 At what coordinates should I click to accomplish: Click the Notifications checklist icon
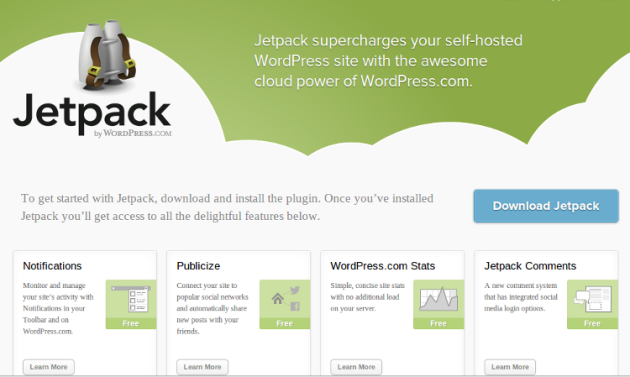click(x=131, y=299)
